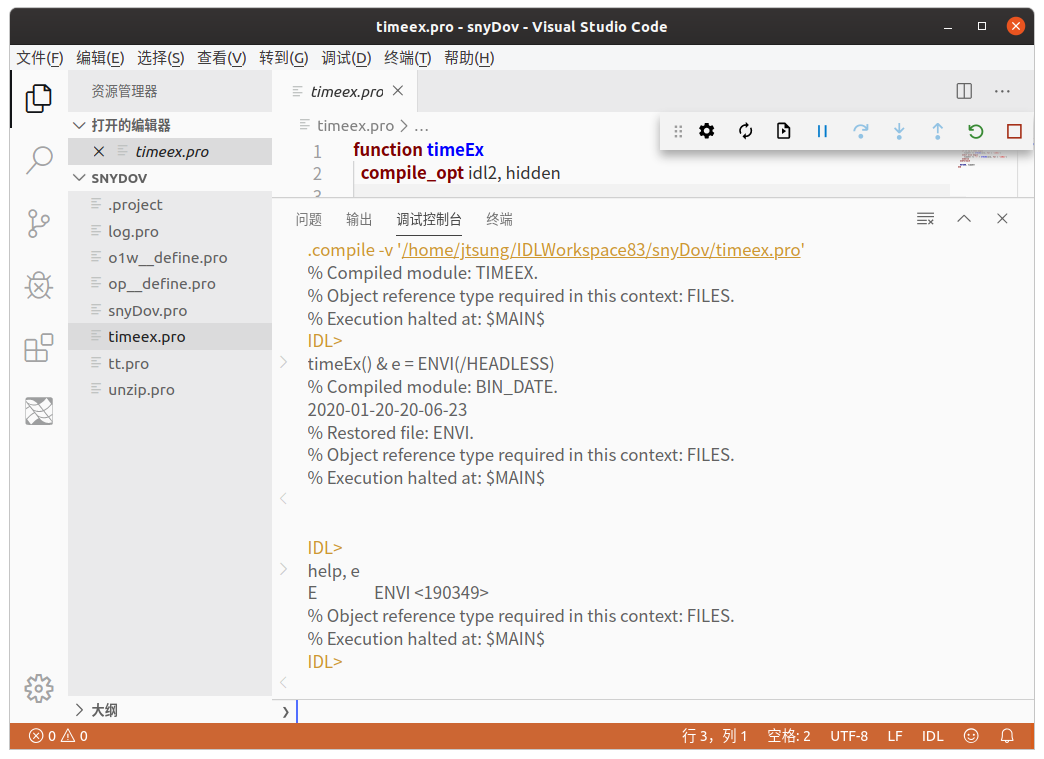Close the timeex.pro editor tab
1044x759 pixels.
[398, 91]
